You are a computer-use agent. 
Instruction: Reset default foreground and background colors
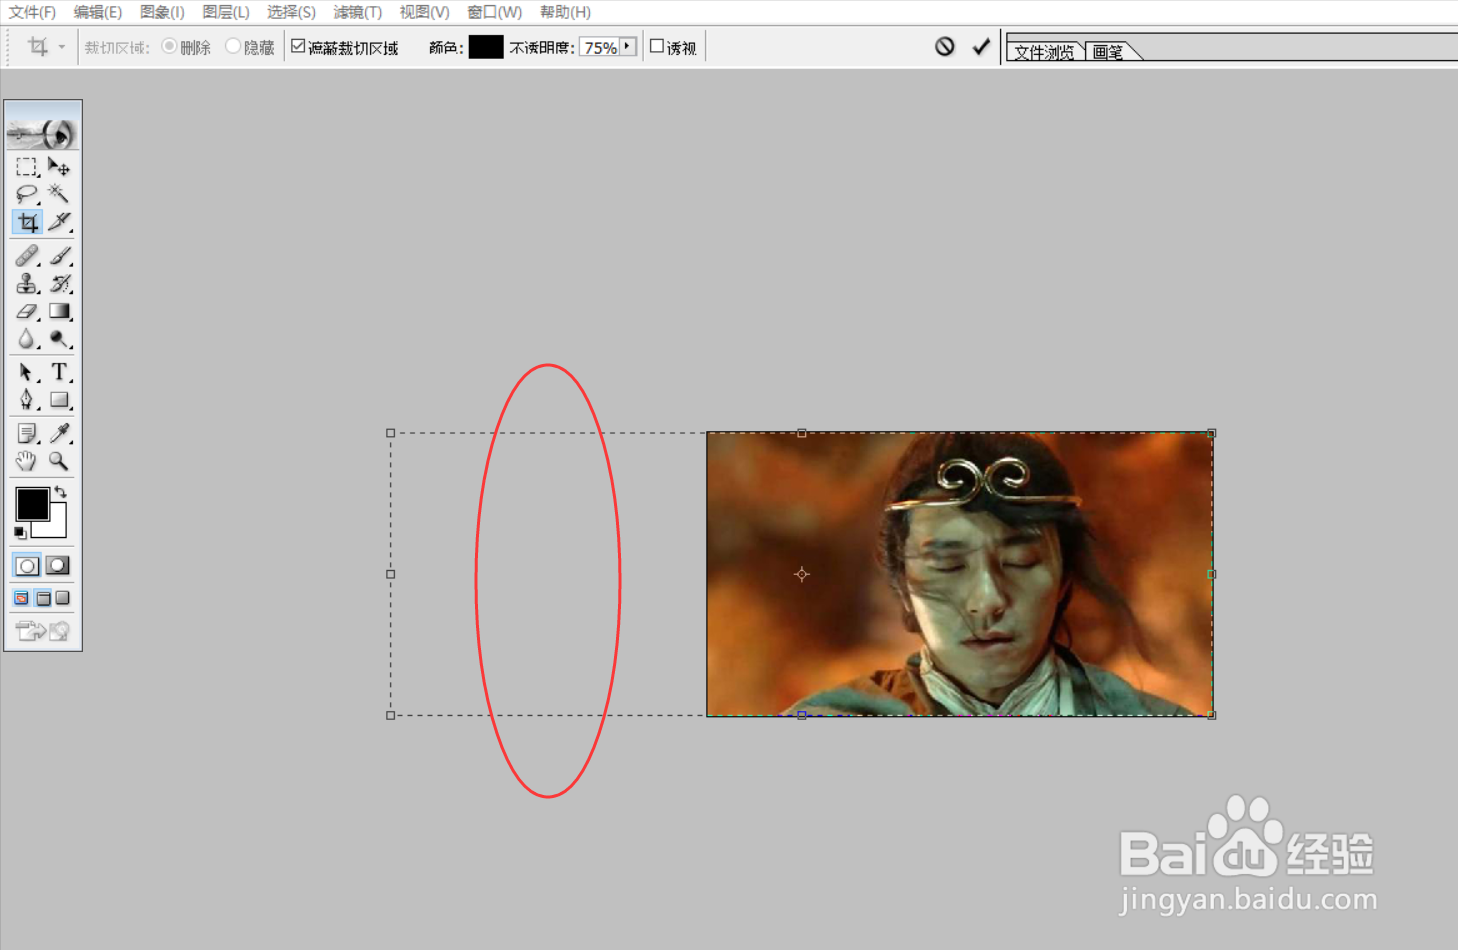(x=20, y=532)
